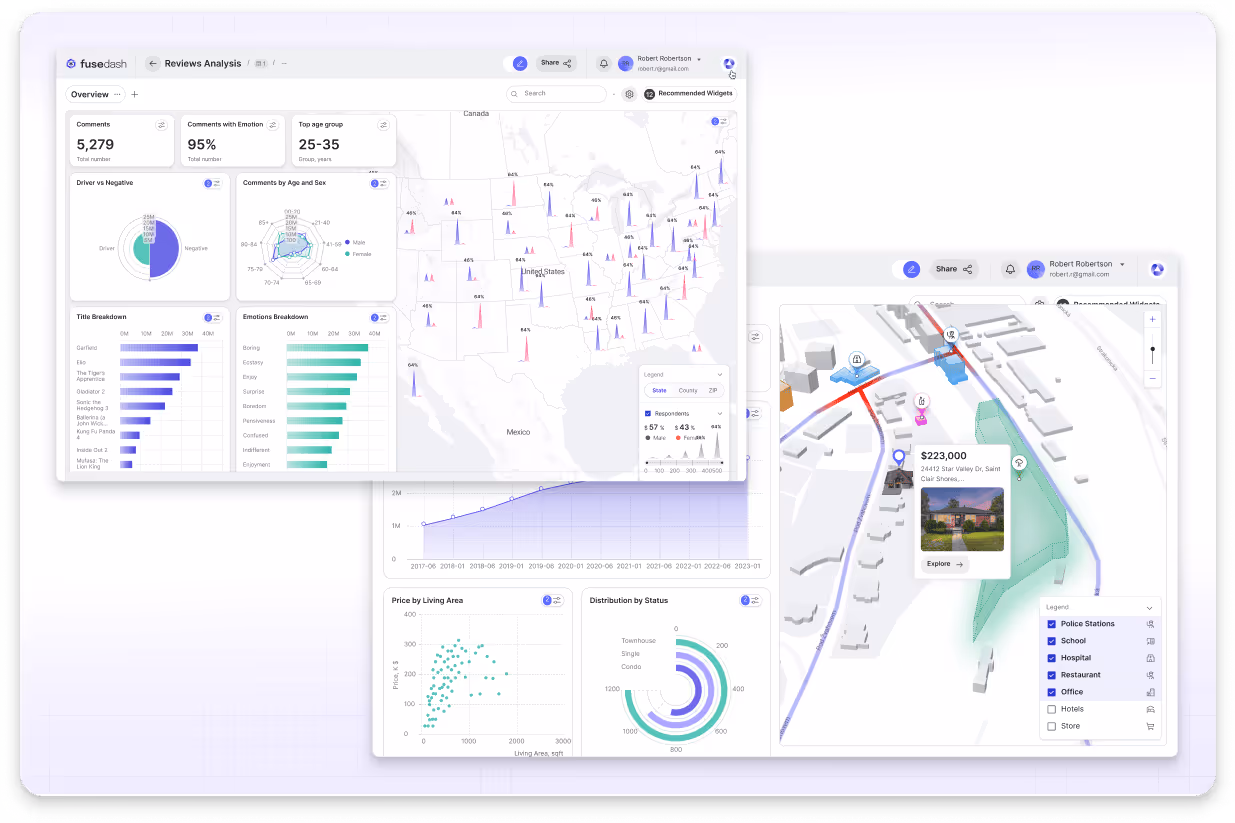Click Explore on the $223,000 property card
Image resolution: width=1235 pixels, height=823 pixels.
point(945,564)
